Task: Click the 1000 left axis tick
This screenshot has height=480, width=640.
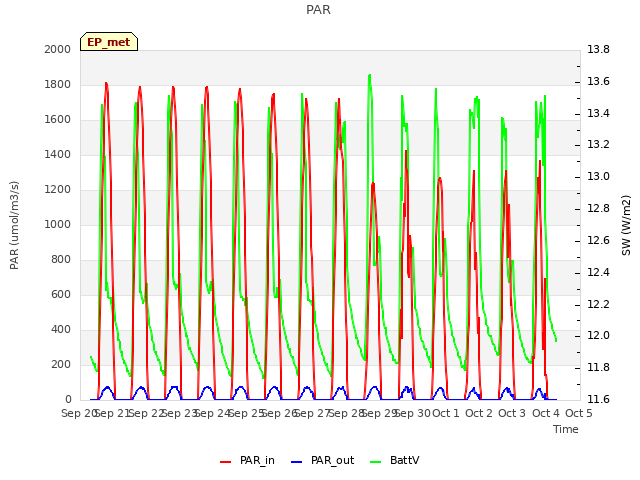Action: (58, 224)
